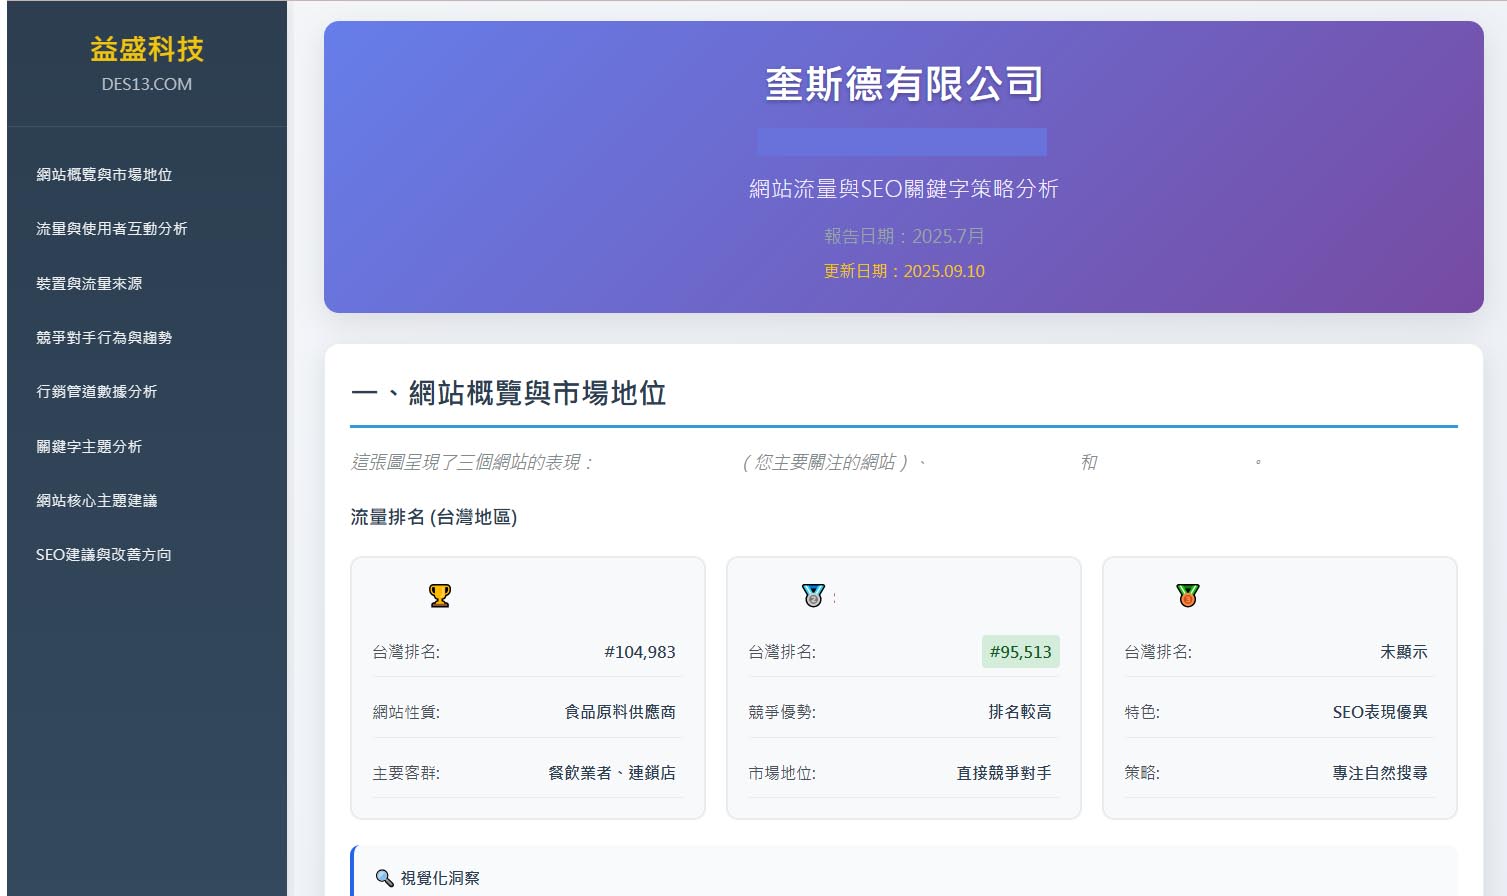Click the #104,983 Taiwan ranking value
This screenshot has height=896, width=1507.
click(x=640, y=652)
